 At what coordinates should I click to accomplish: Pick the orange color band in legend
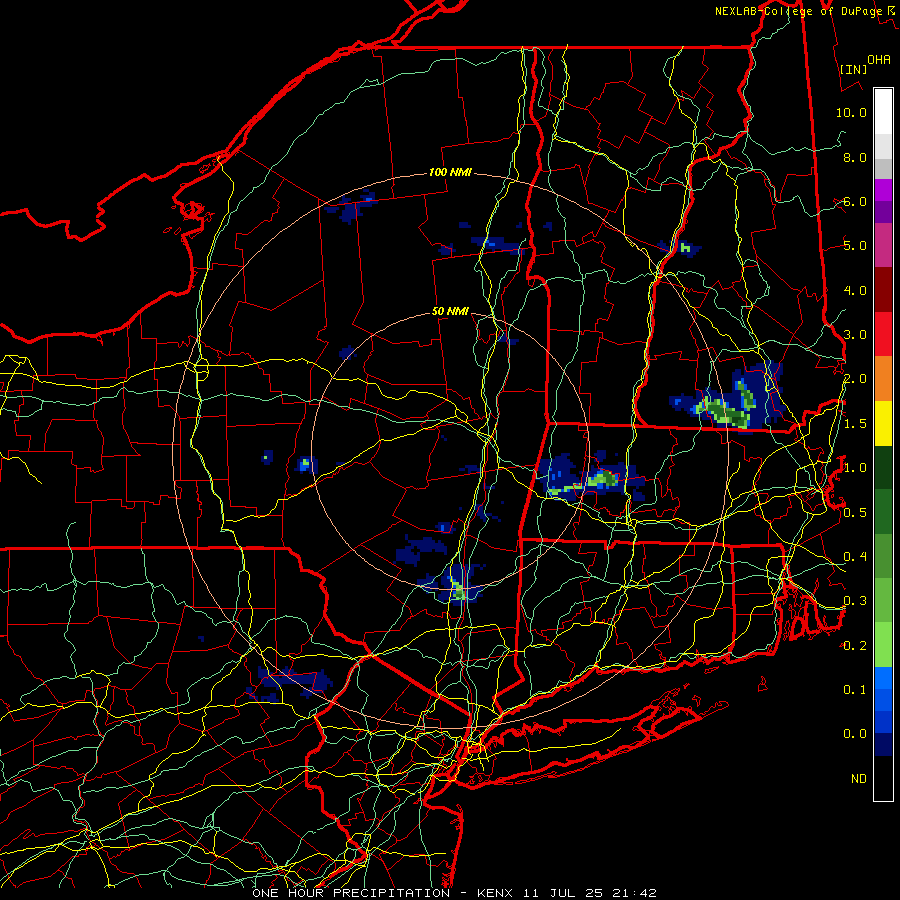tap(883, 378)
